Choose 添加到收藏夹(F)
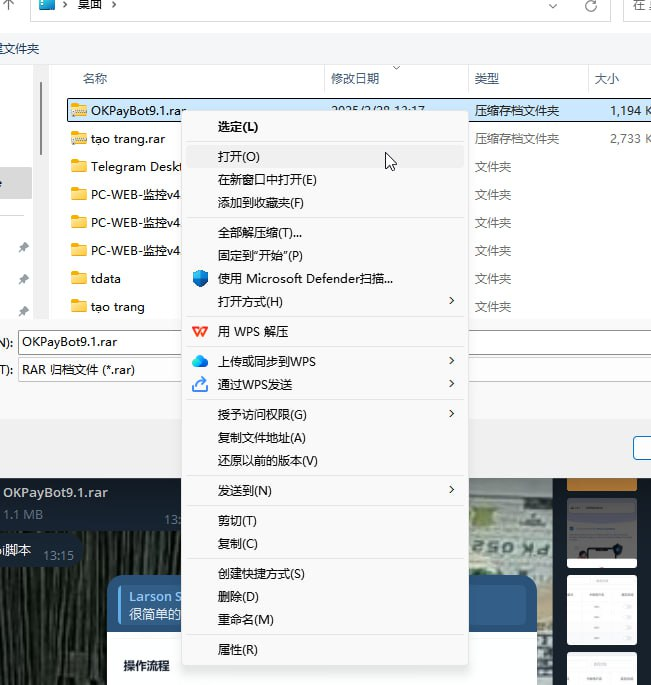The width and height of the screenshot is (651, 685). (x=325, y=203)
